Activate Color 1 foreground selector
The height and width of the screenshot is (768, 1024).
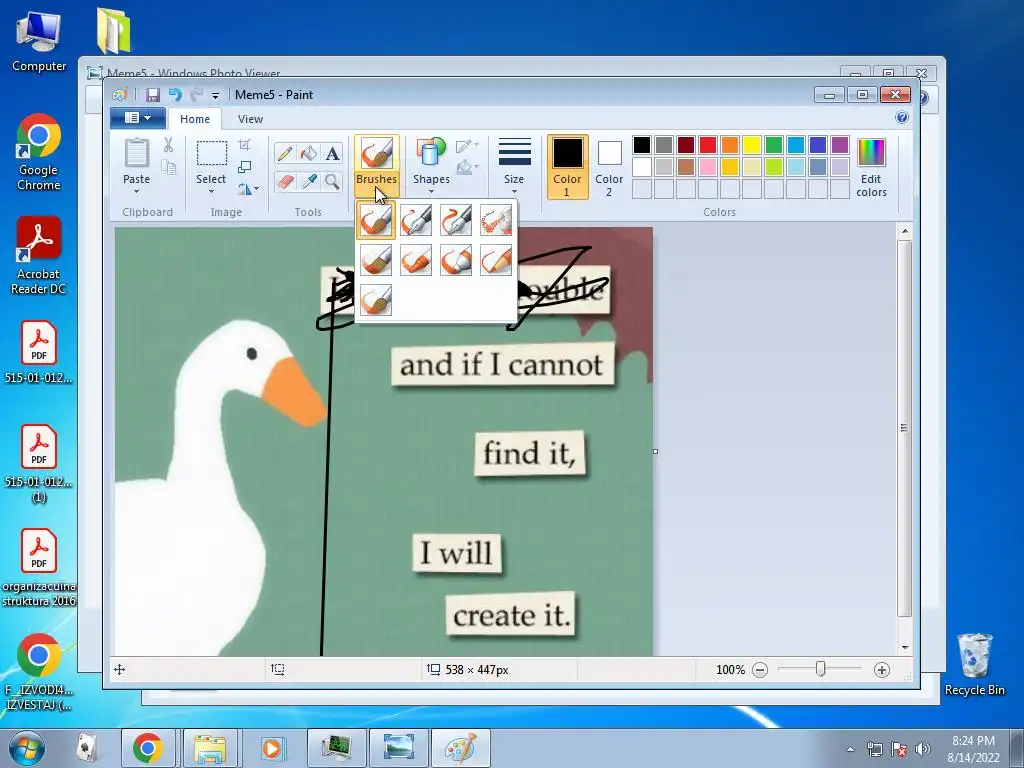pos(567,167)
